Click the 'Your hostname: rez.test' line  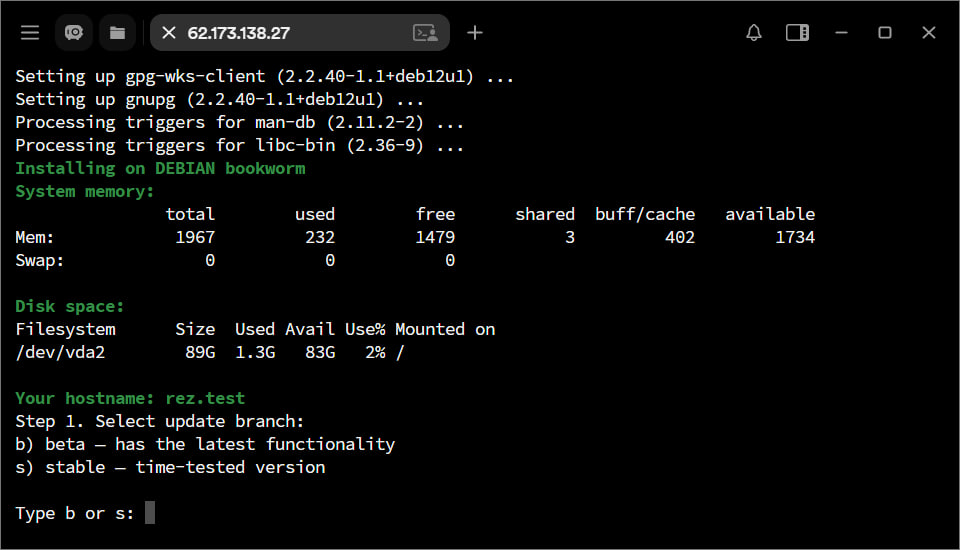[x=130, y=398]
